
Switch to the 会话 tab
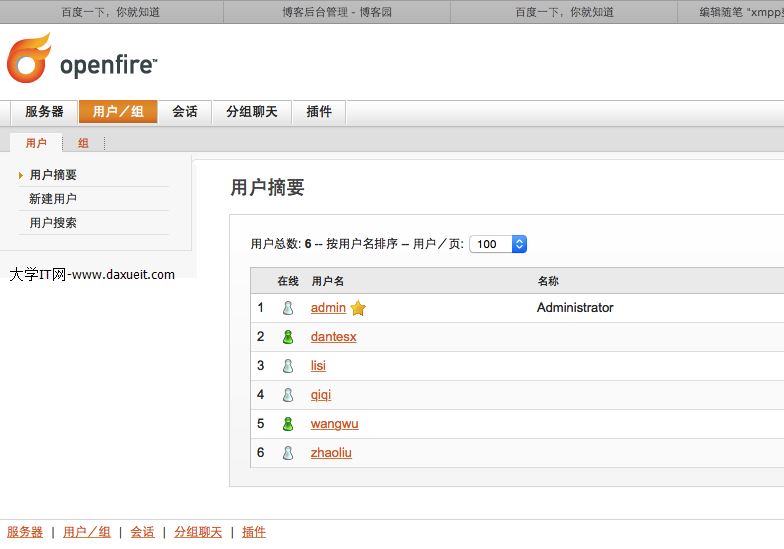185,112
